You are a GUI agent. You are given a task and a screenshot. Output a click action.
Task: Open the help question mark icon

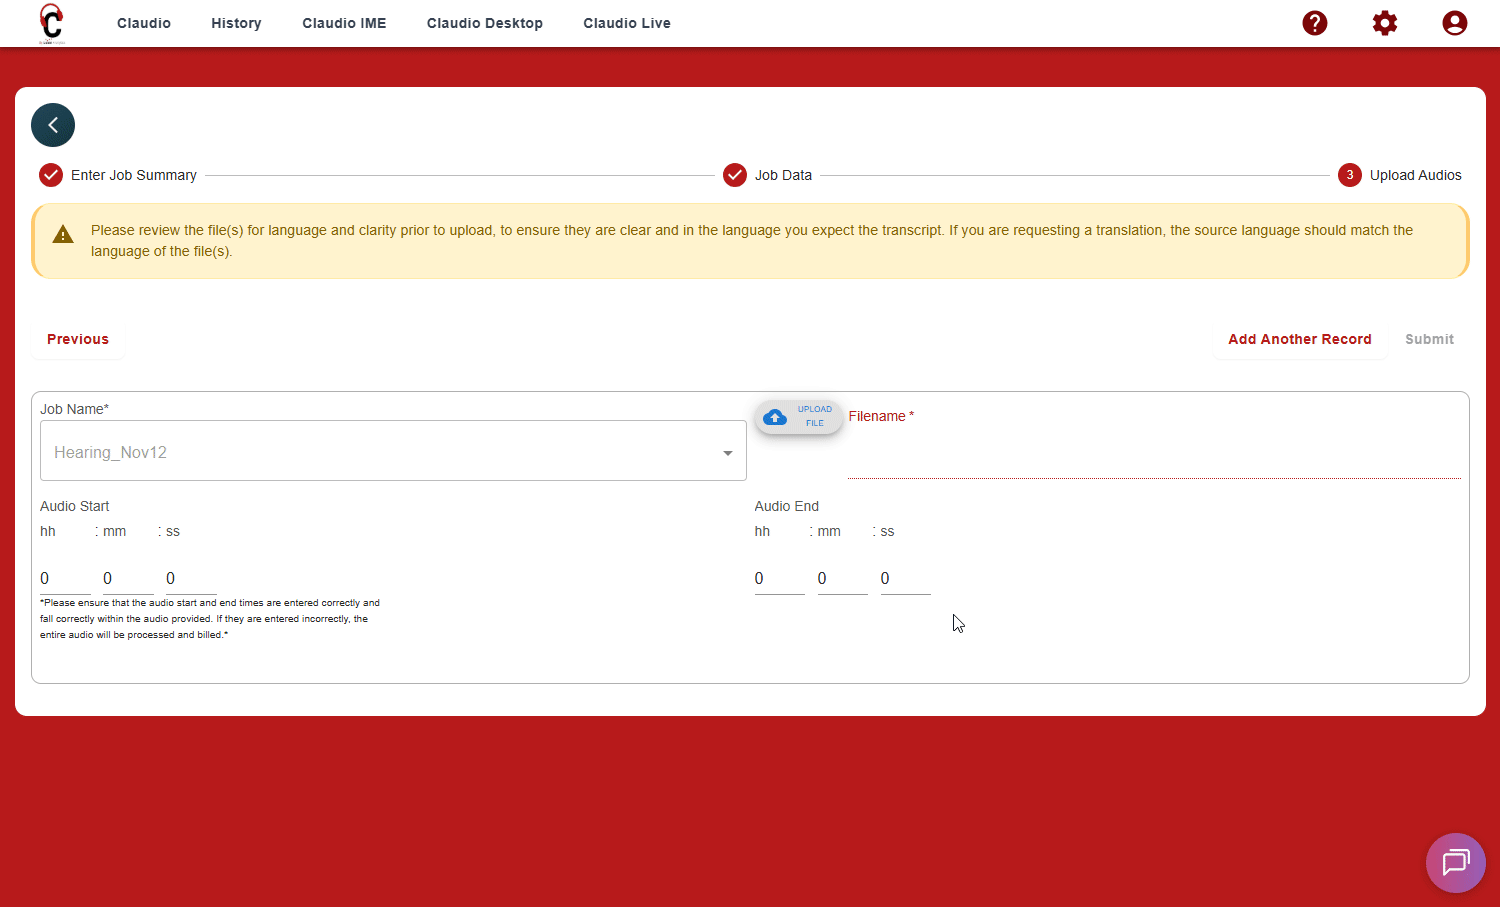tap(1314, 23)
